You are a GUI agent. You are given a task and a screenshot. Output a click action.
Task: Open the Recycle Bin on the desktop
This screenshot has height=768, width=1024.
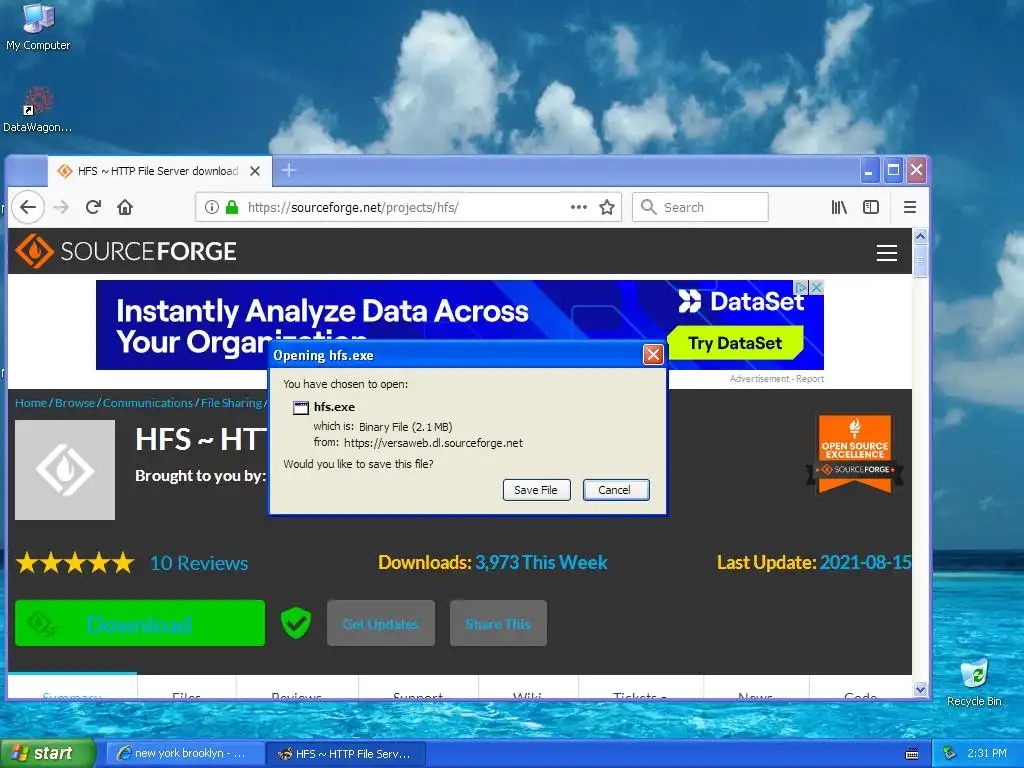pos(974,683)
